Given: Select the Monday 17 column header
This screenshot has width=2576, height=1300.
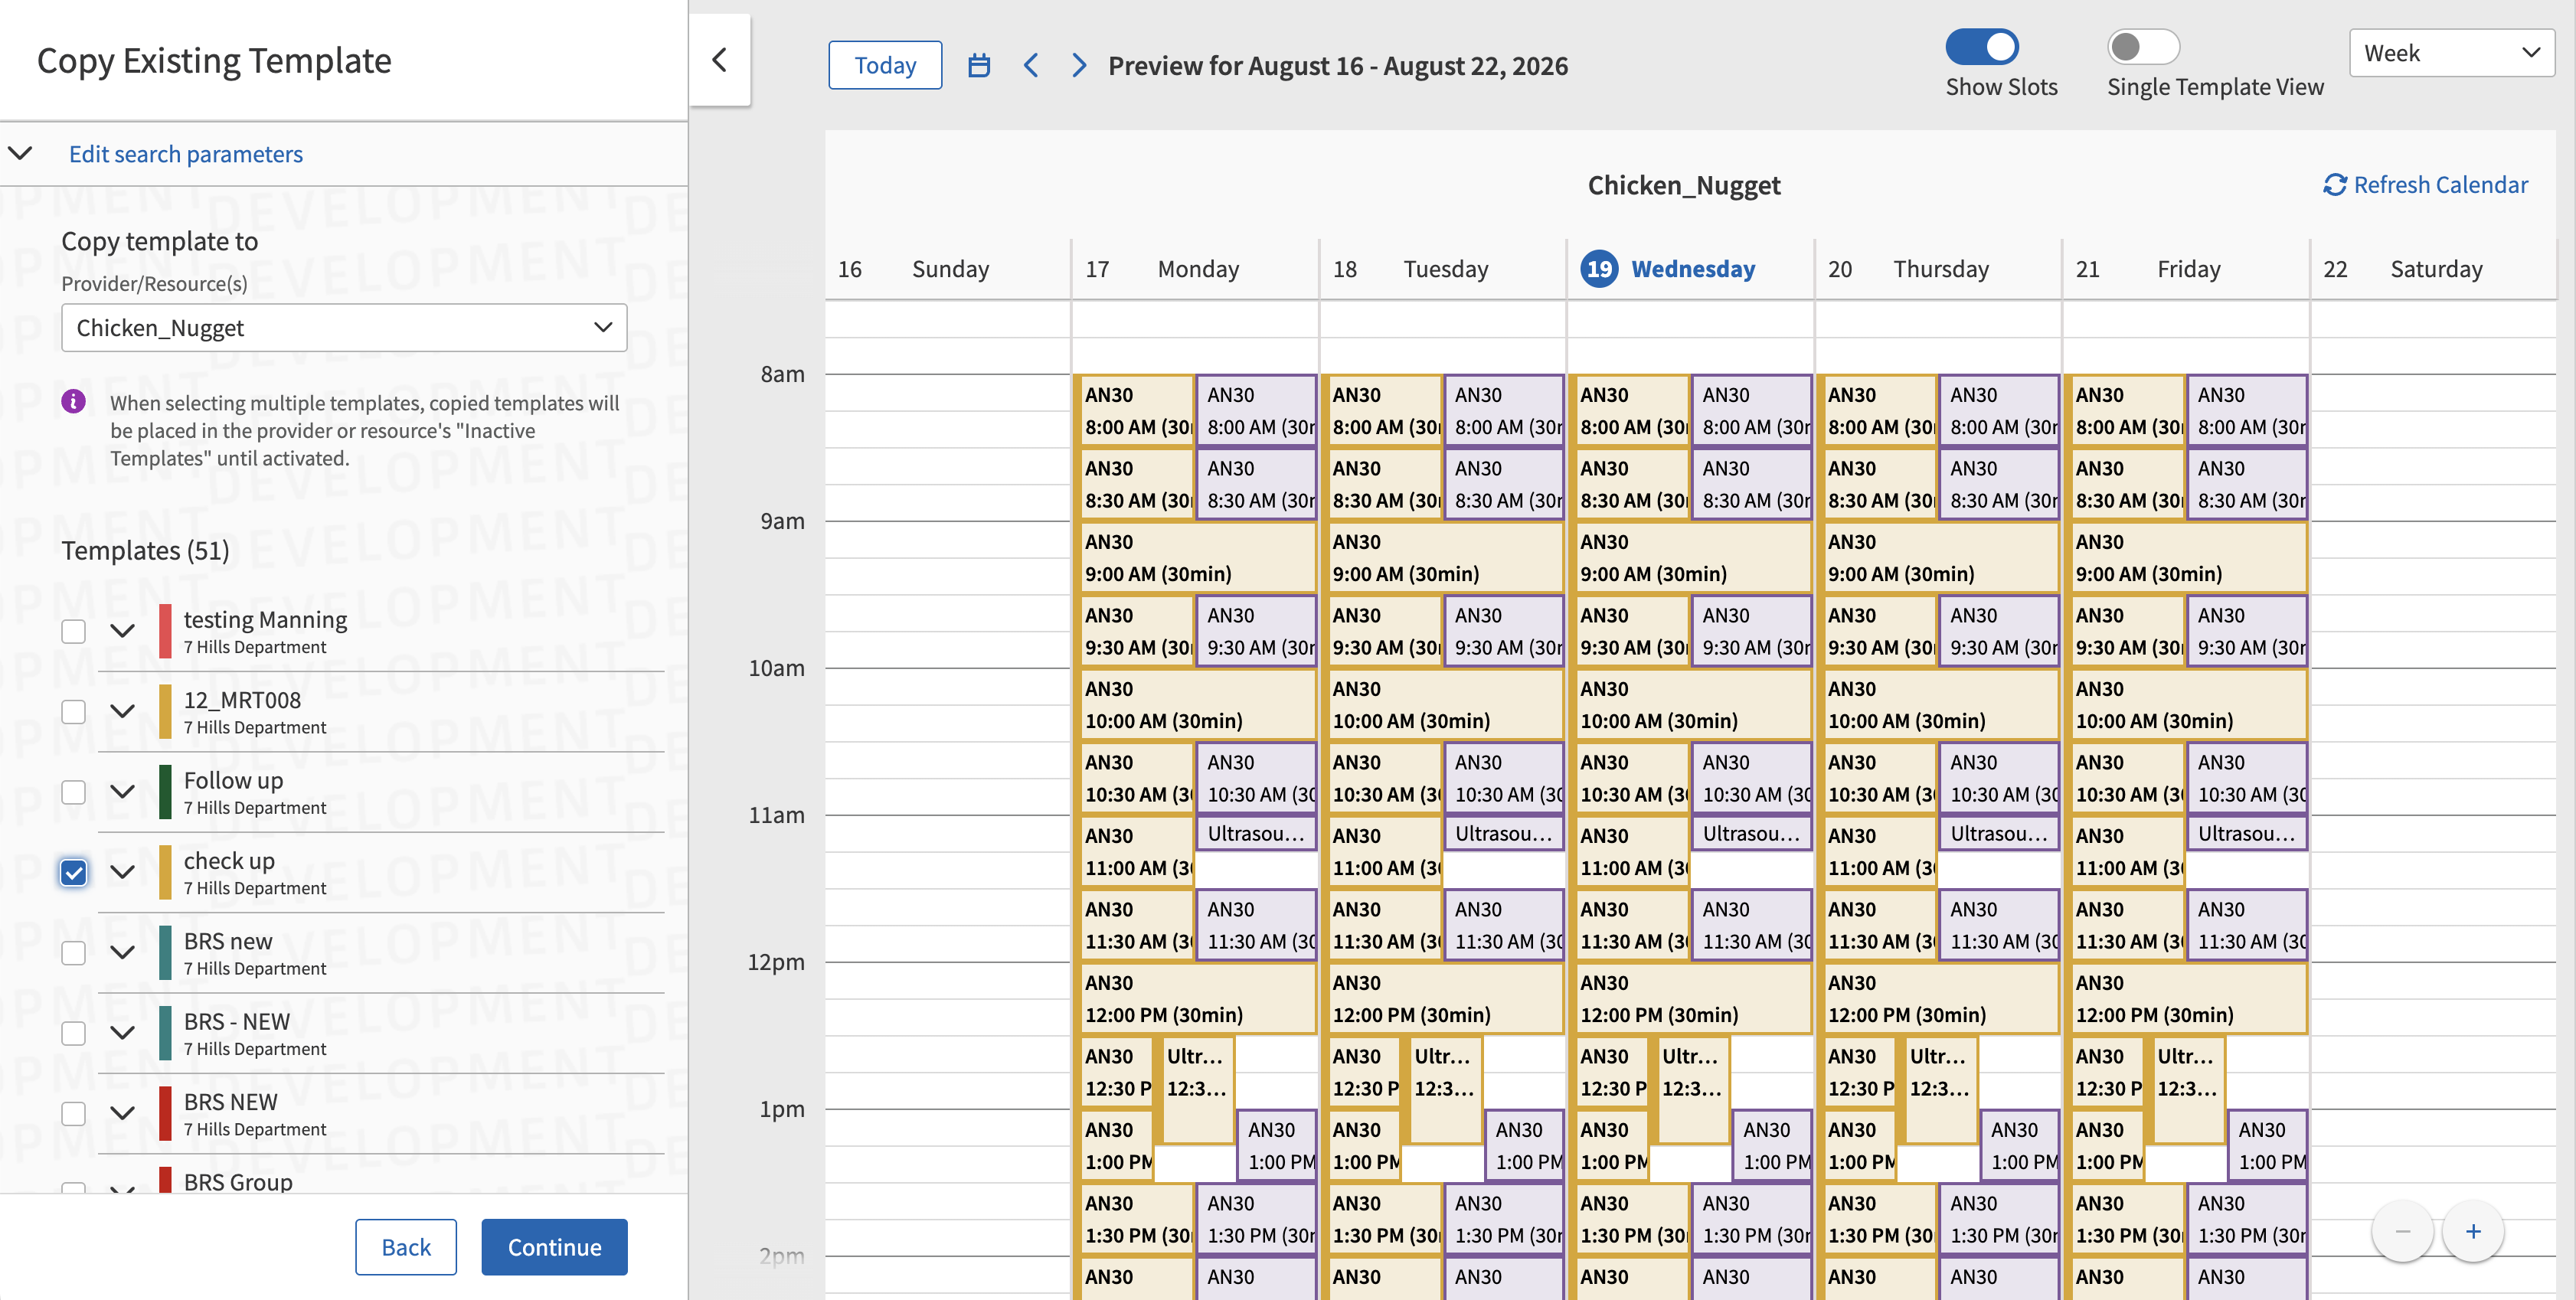Looking at the screenshot, I should [x=1195, y=269].
